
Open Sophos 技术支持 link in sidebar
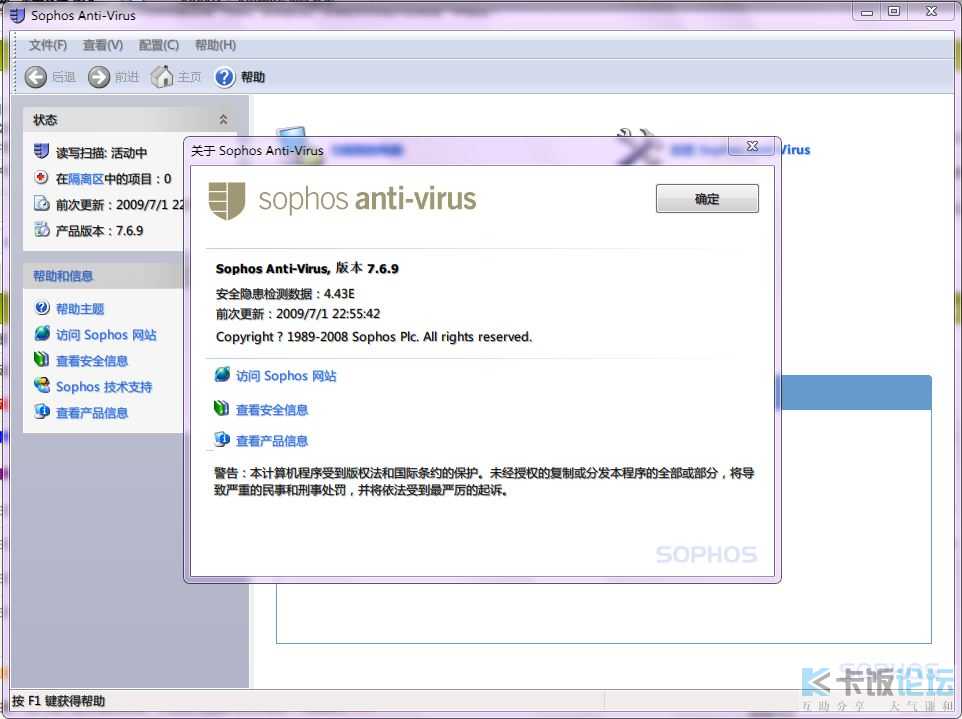click(104, 387)
